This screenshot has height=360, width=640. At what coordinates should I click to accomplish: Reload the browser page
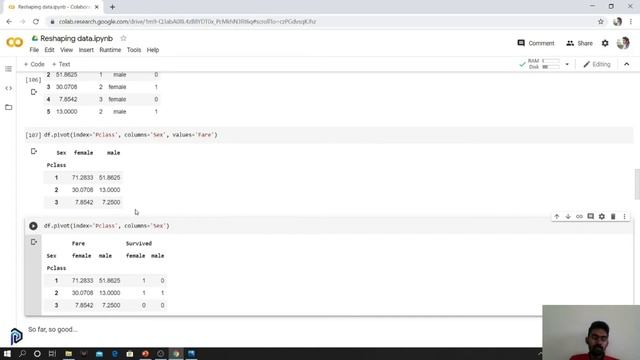click(36, 22)
